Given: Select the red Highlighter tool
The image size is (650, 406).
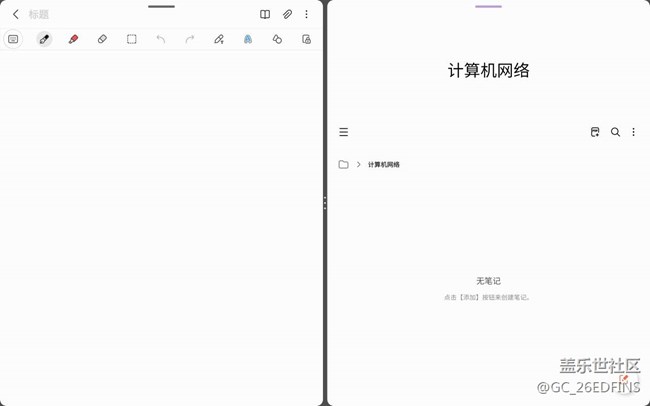Looking at the screenshot, I should tap(73, 39).
